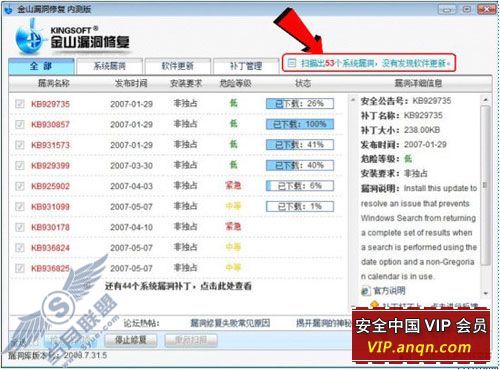Click the down arrow of details scrollbar
500x370 pixels.
tap(485, 293)
